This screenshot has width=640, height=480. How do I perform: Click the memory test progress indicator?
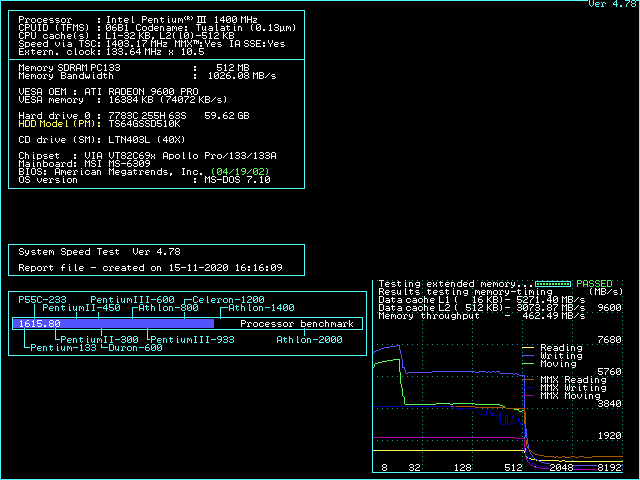coord(553,284)
